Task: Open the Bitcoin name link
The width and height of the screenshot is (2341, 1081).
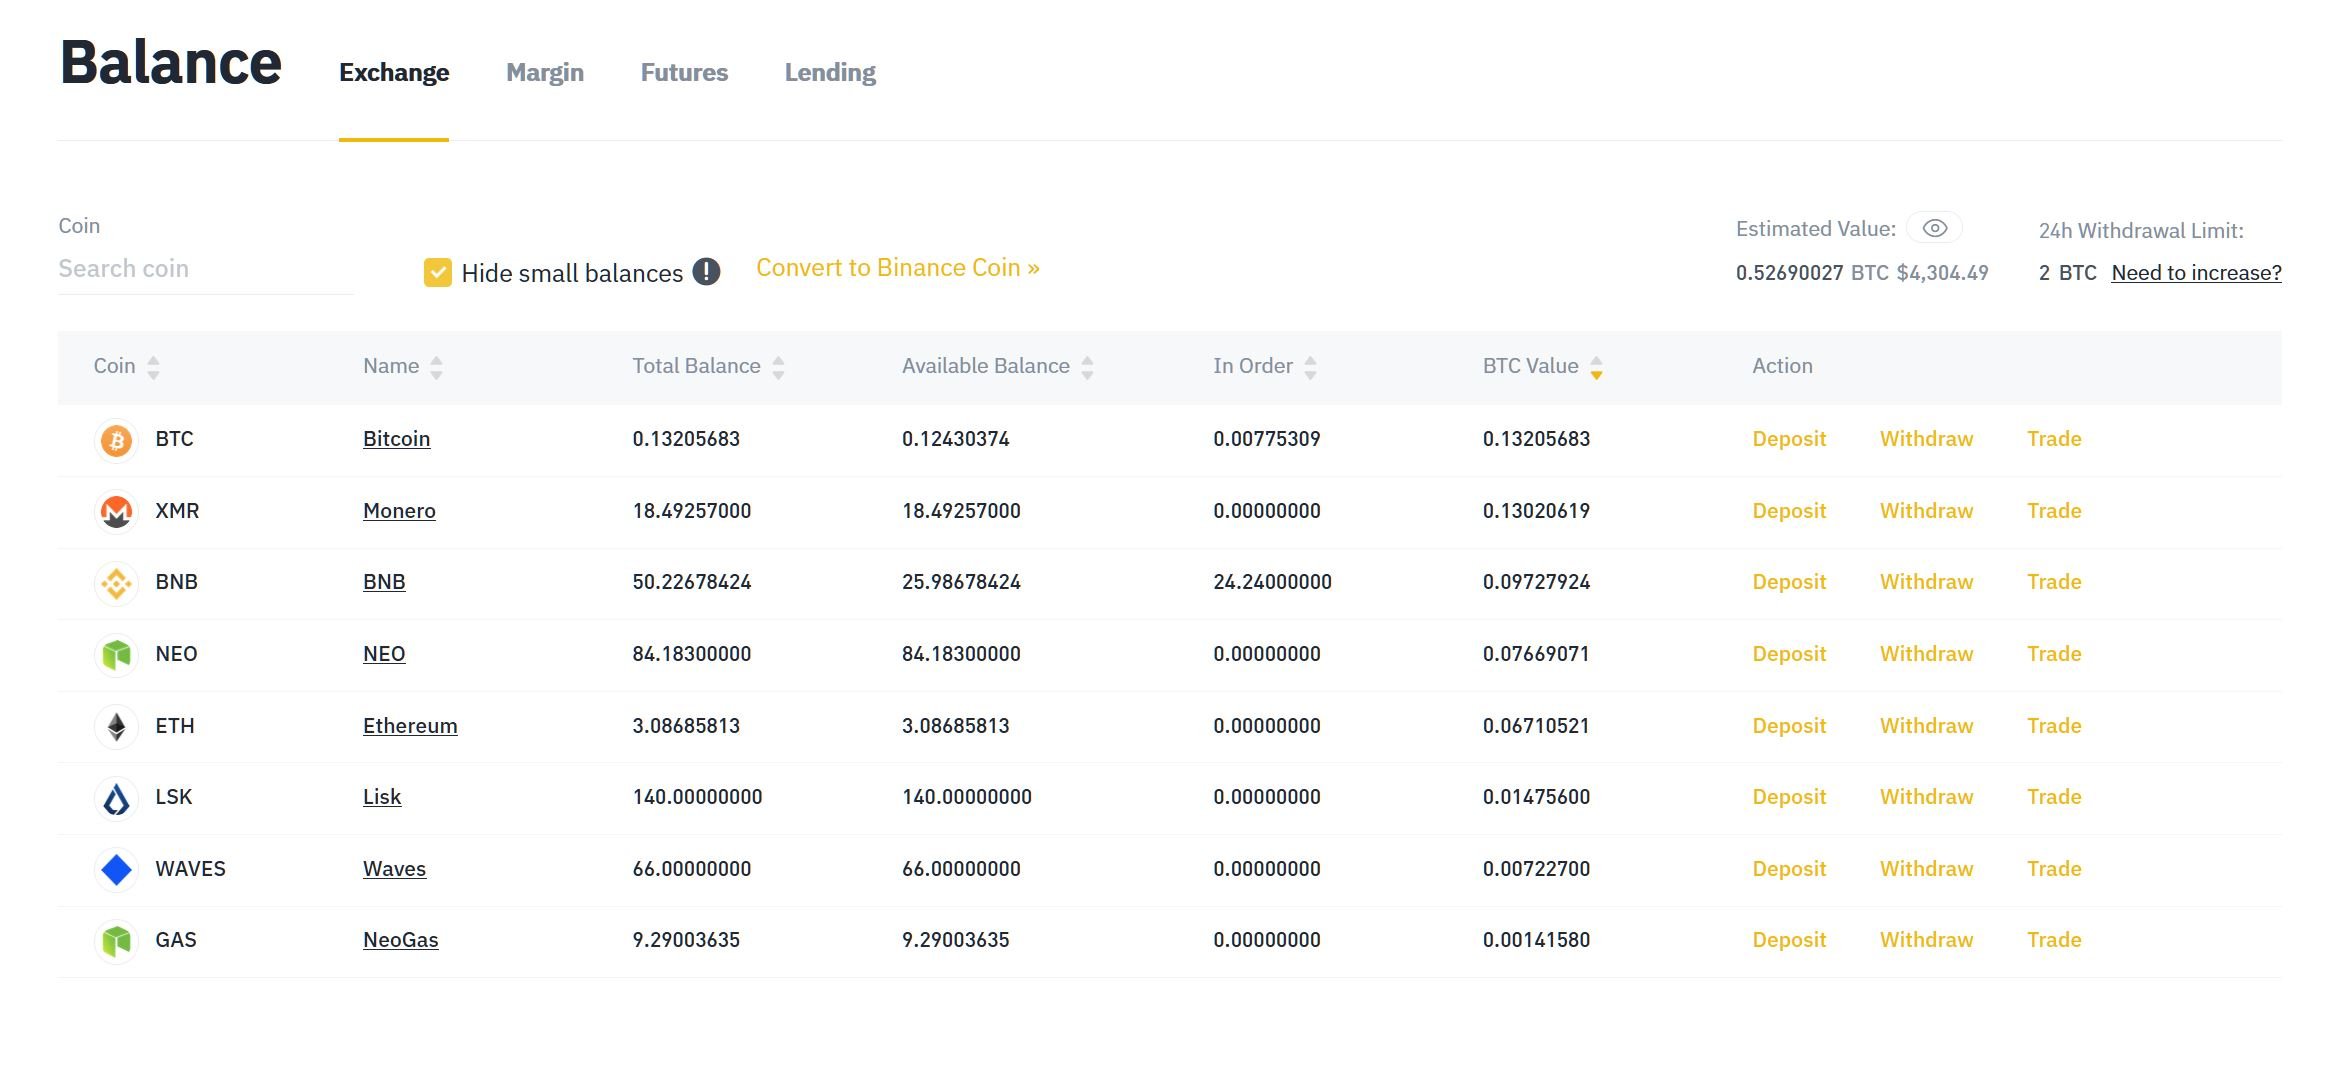Action: (x=396, y=439)
